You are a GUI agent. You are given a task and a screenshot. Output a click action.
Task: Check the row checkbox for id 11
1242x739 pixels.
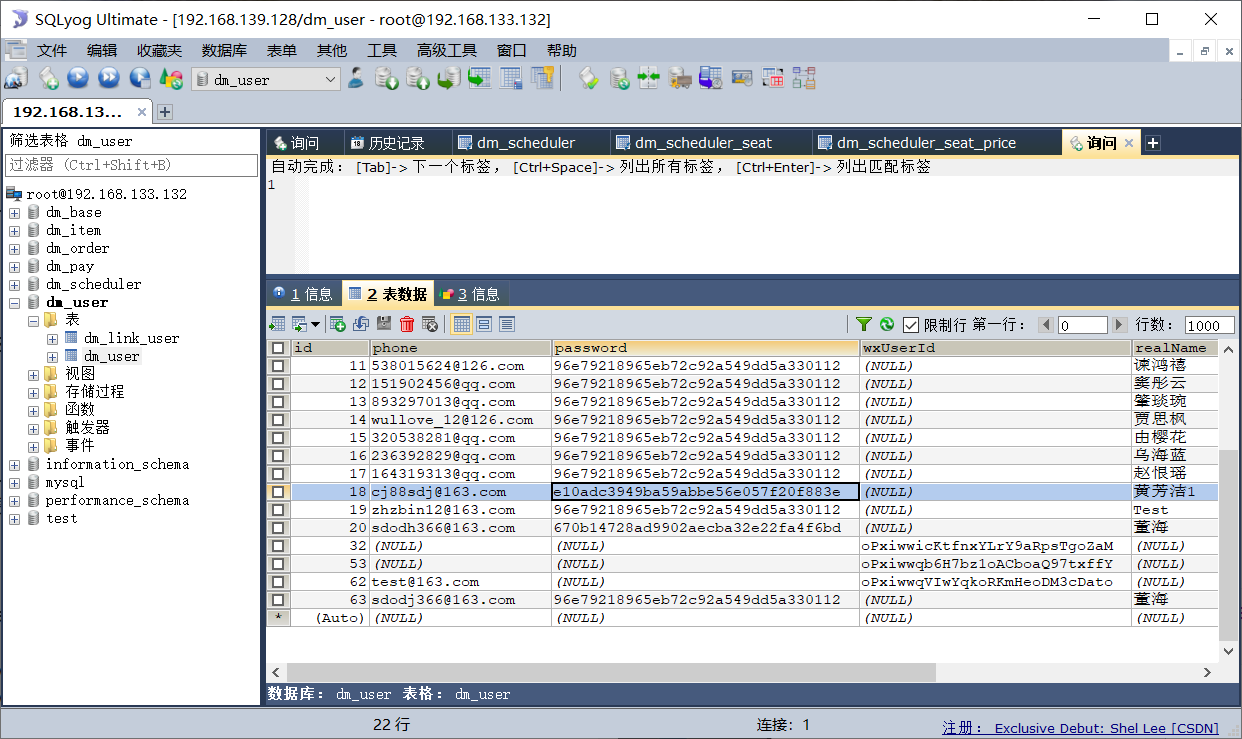tap(278, 366)
